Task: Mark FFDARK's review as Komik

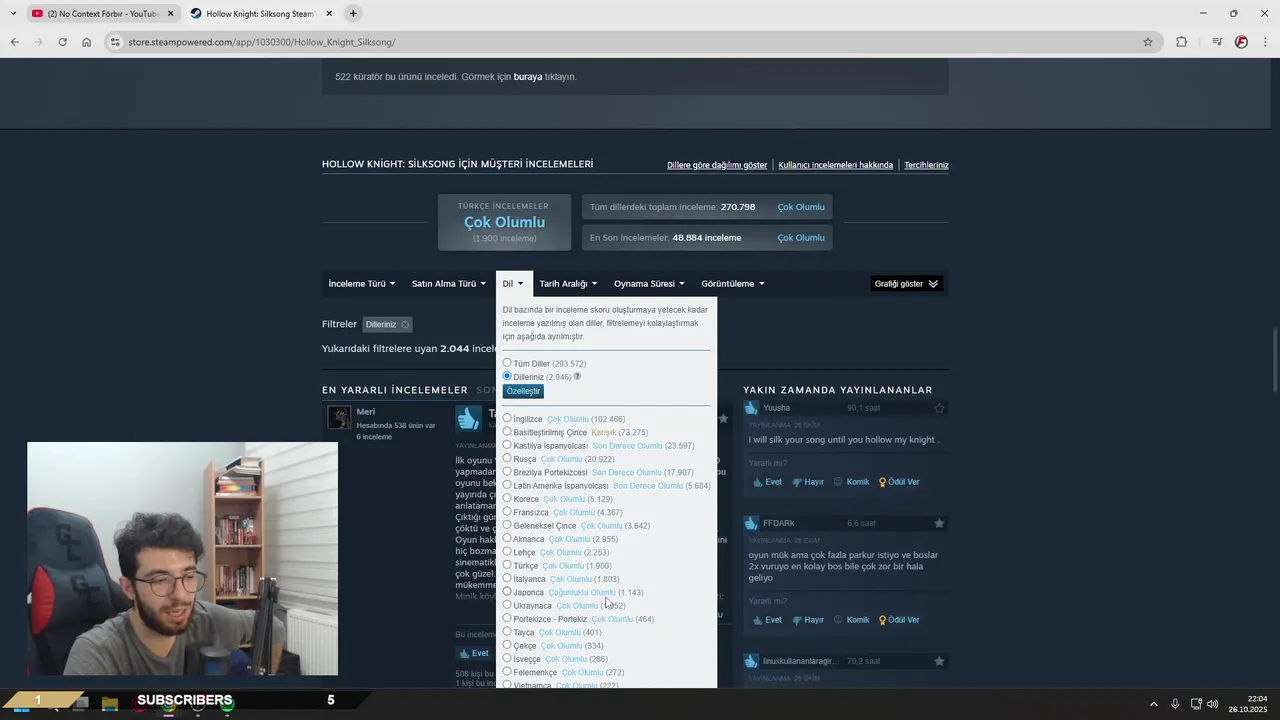Action: 851,620
